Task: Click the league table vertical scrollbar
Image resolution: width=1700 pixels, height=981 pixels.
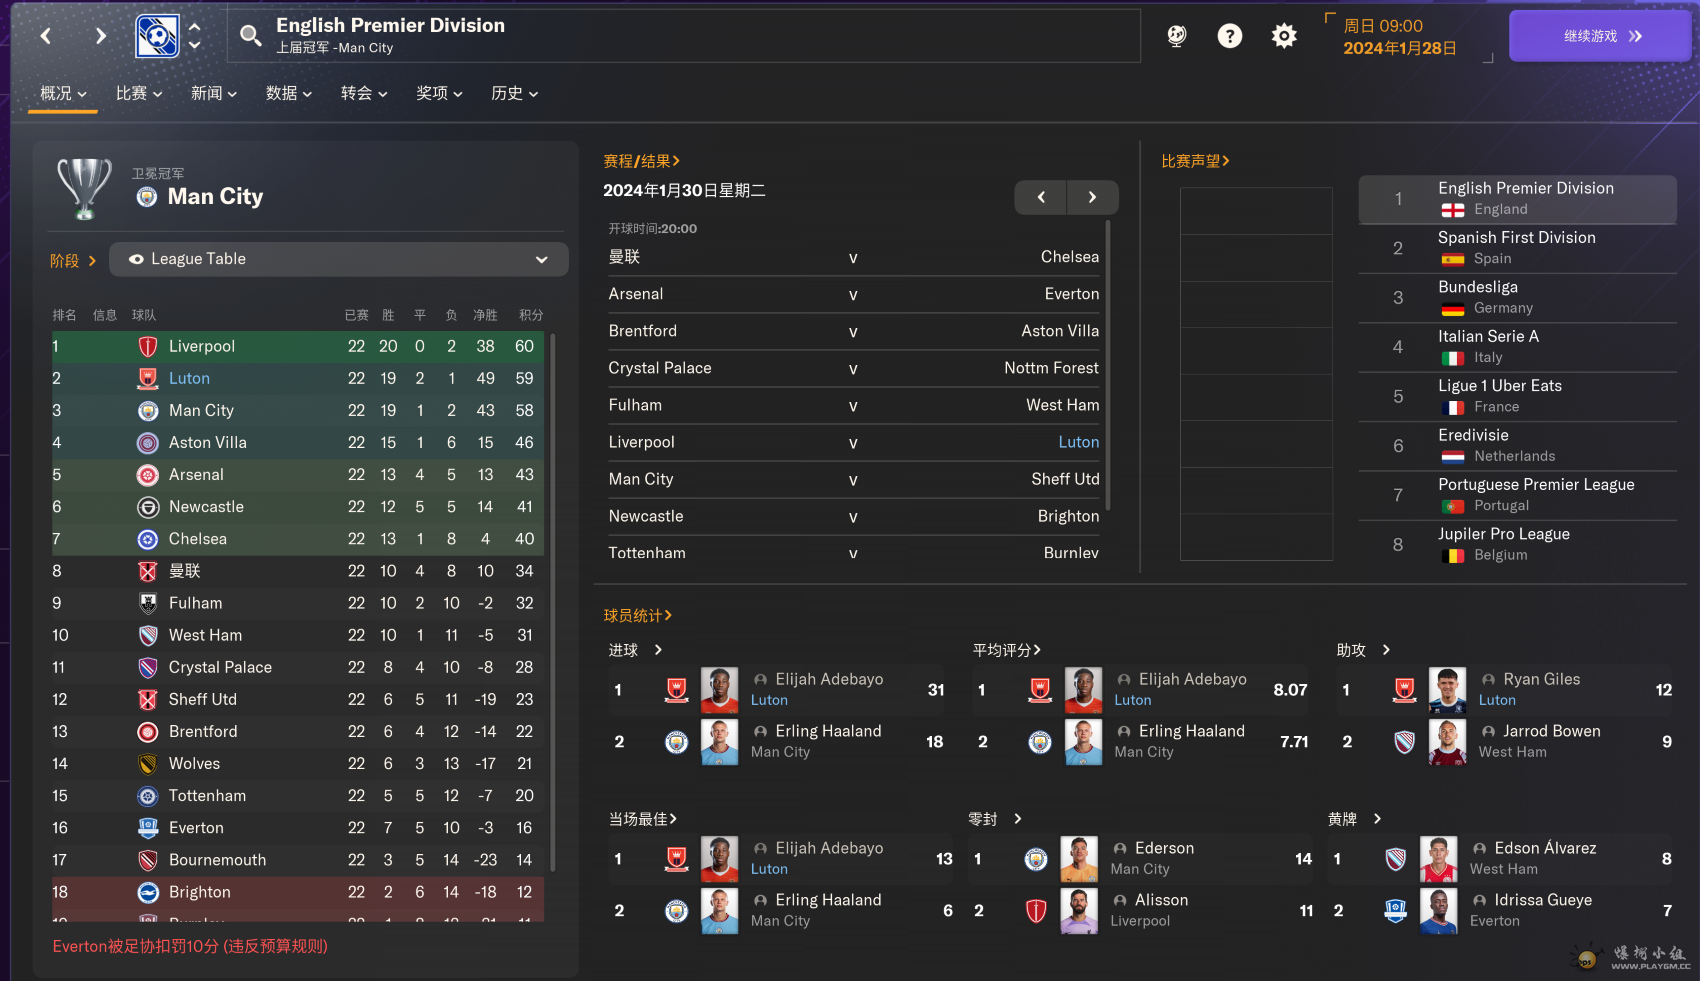Action: tap(553, 600)
